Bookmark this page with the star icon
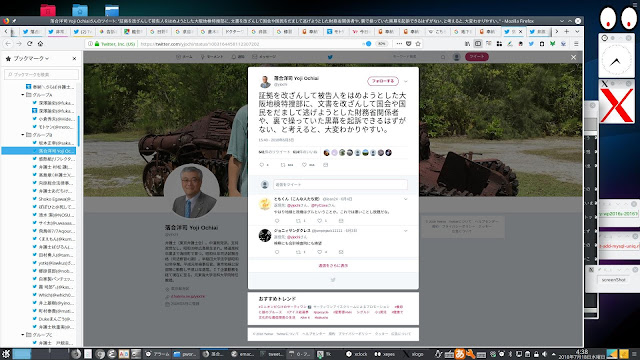Viewport: 640px width, 360px height. [418, 44]
